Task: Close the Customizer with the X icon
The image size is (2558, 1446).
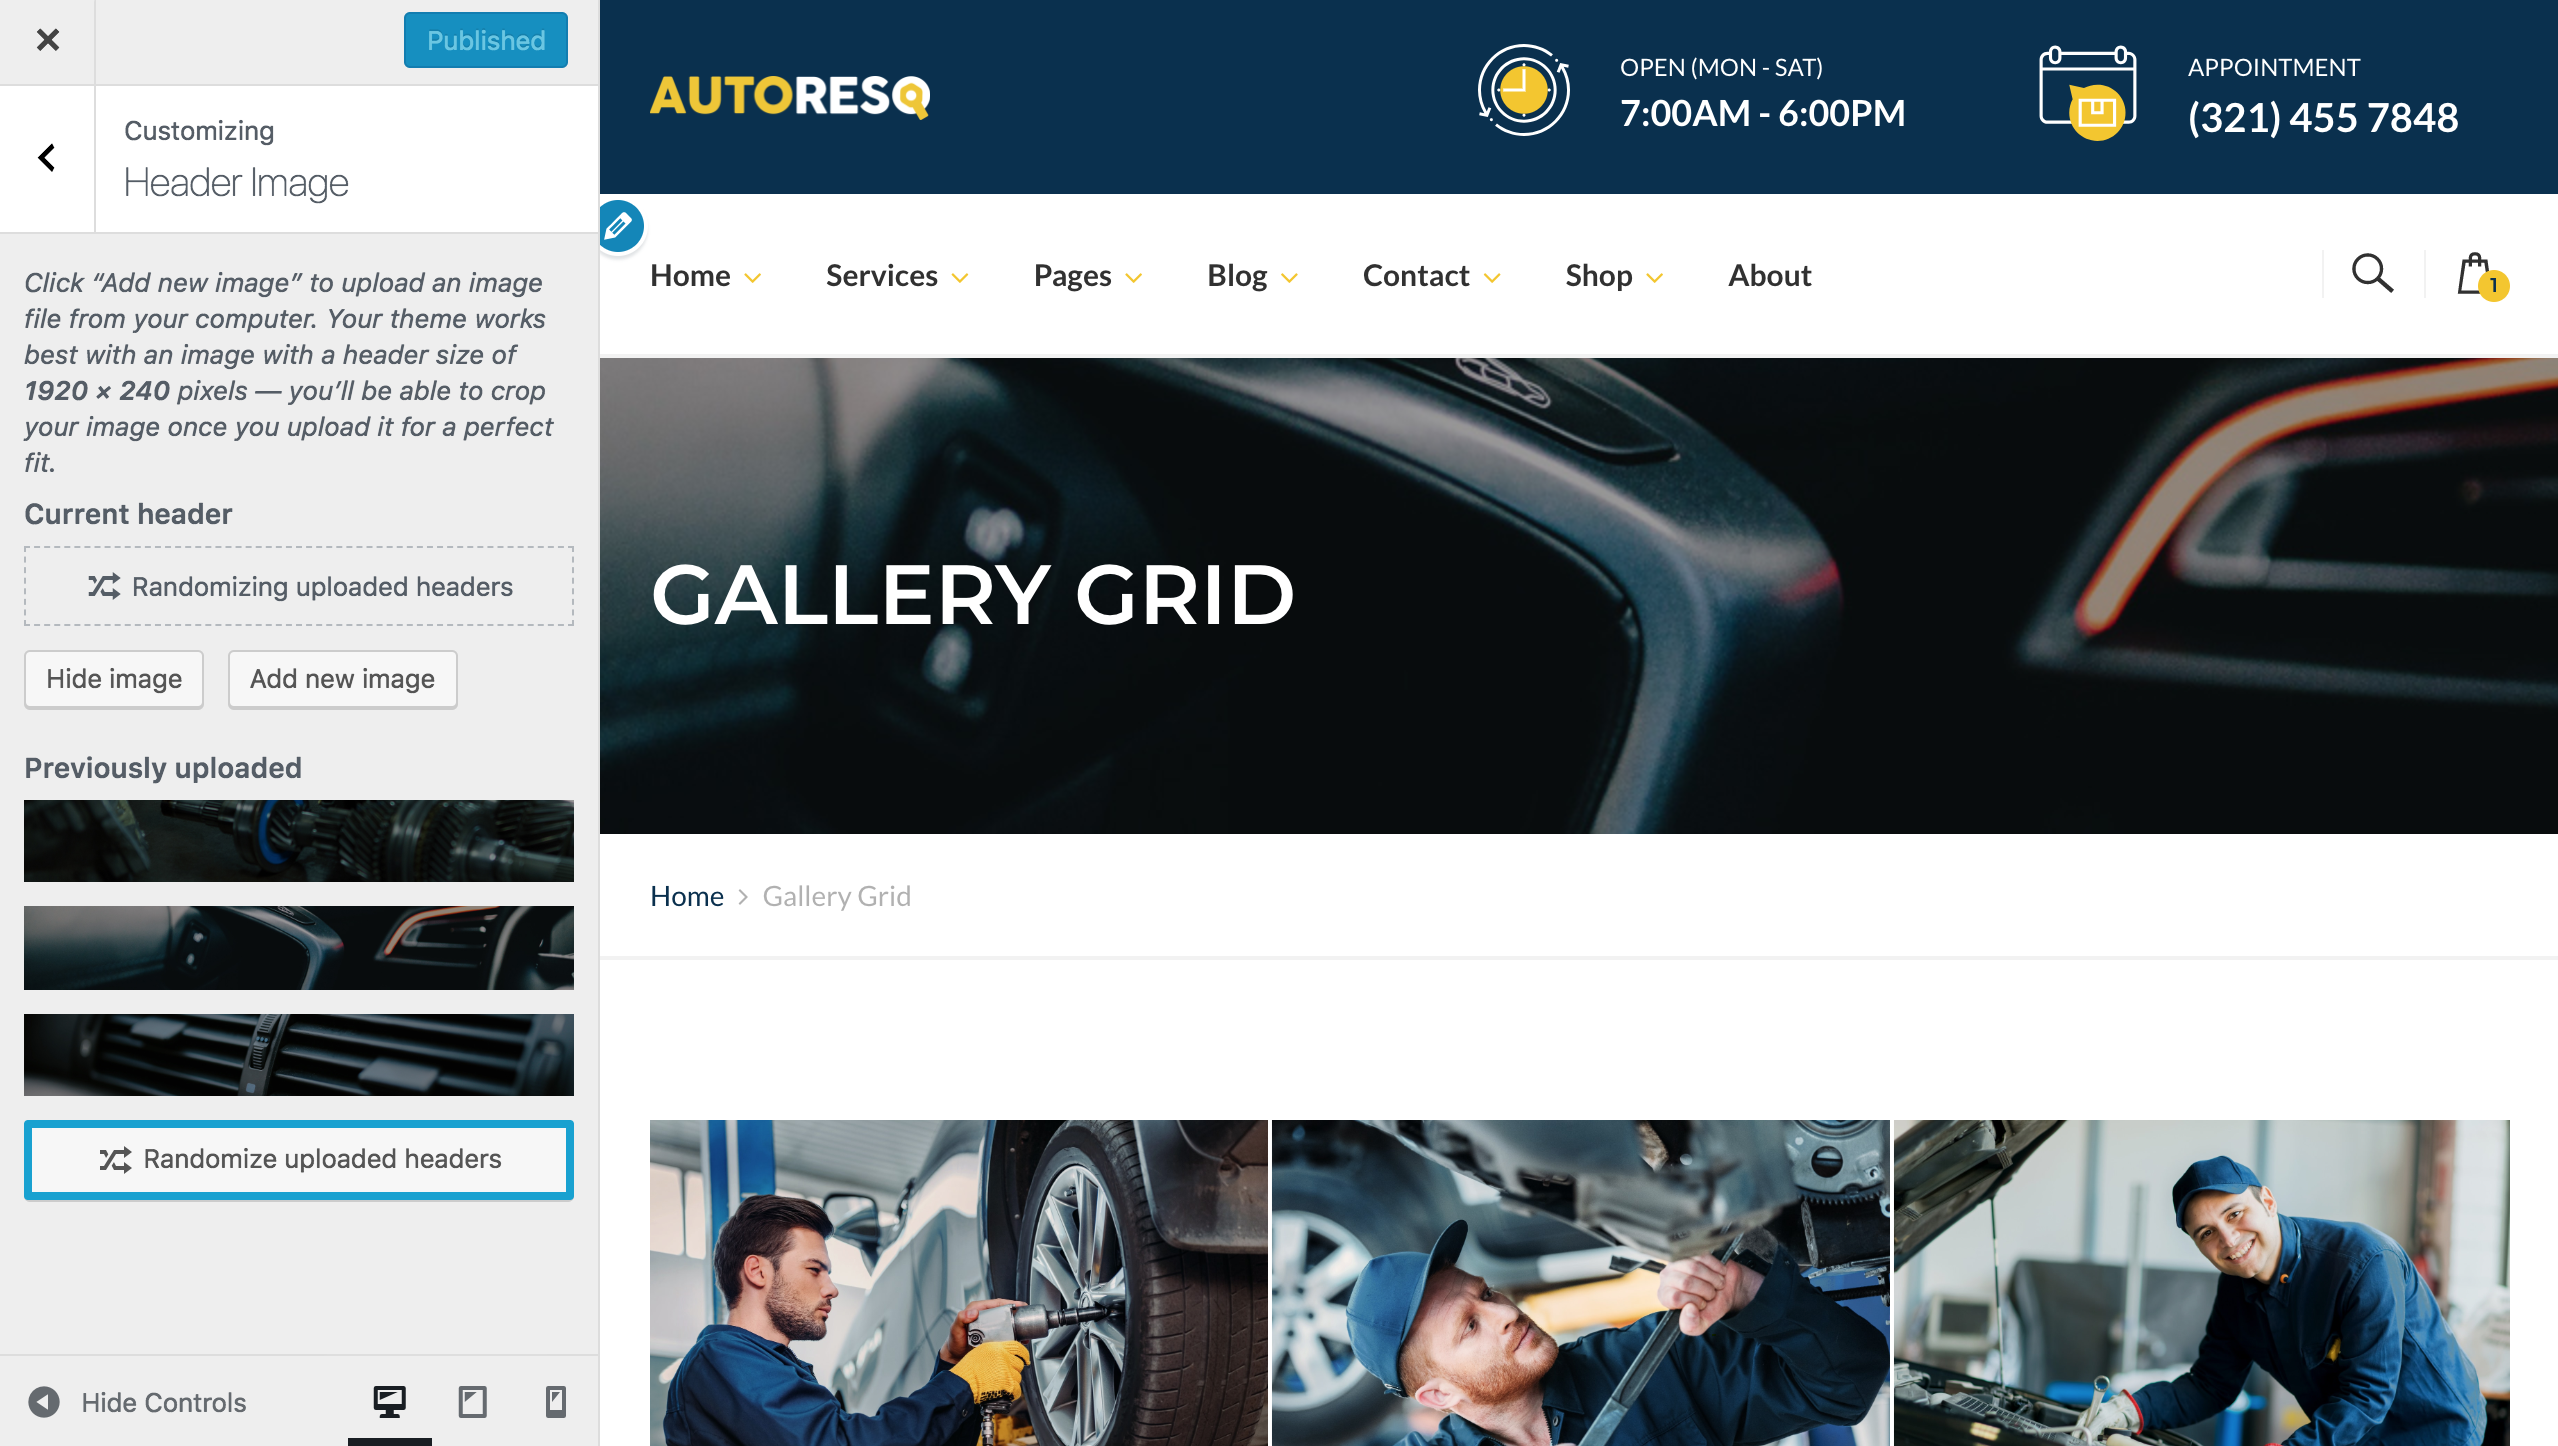Action: [47, 40]
